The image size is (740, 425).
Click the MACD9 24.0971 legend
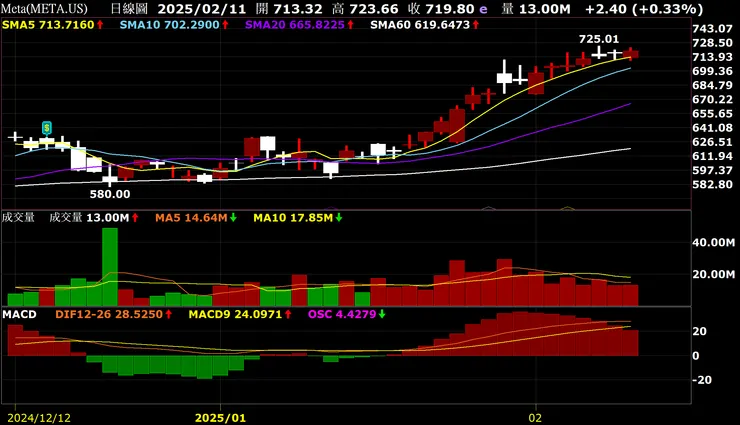point(240,314)
